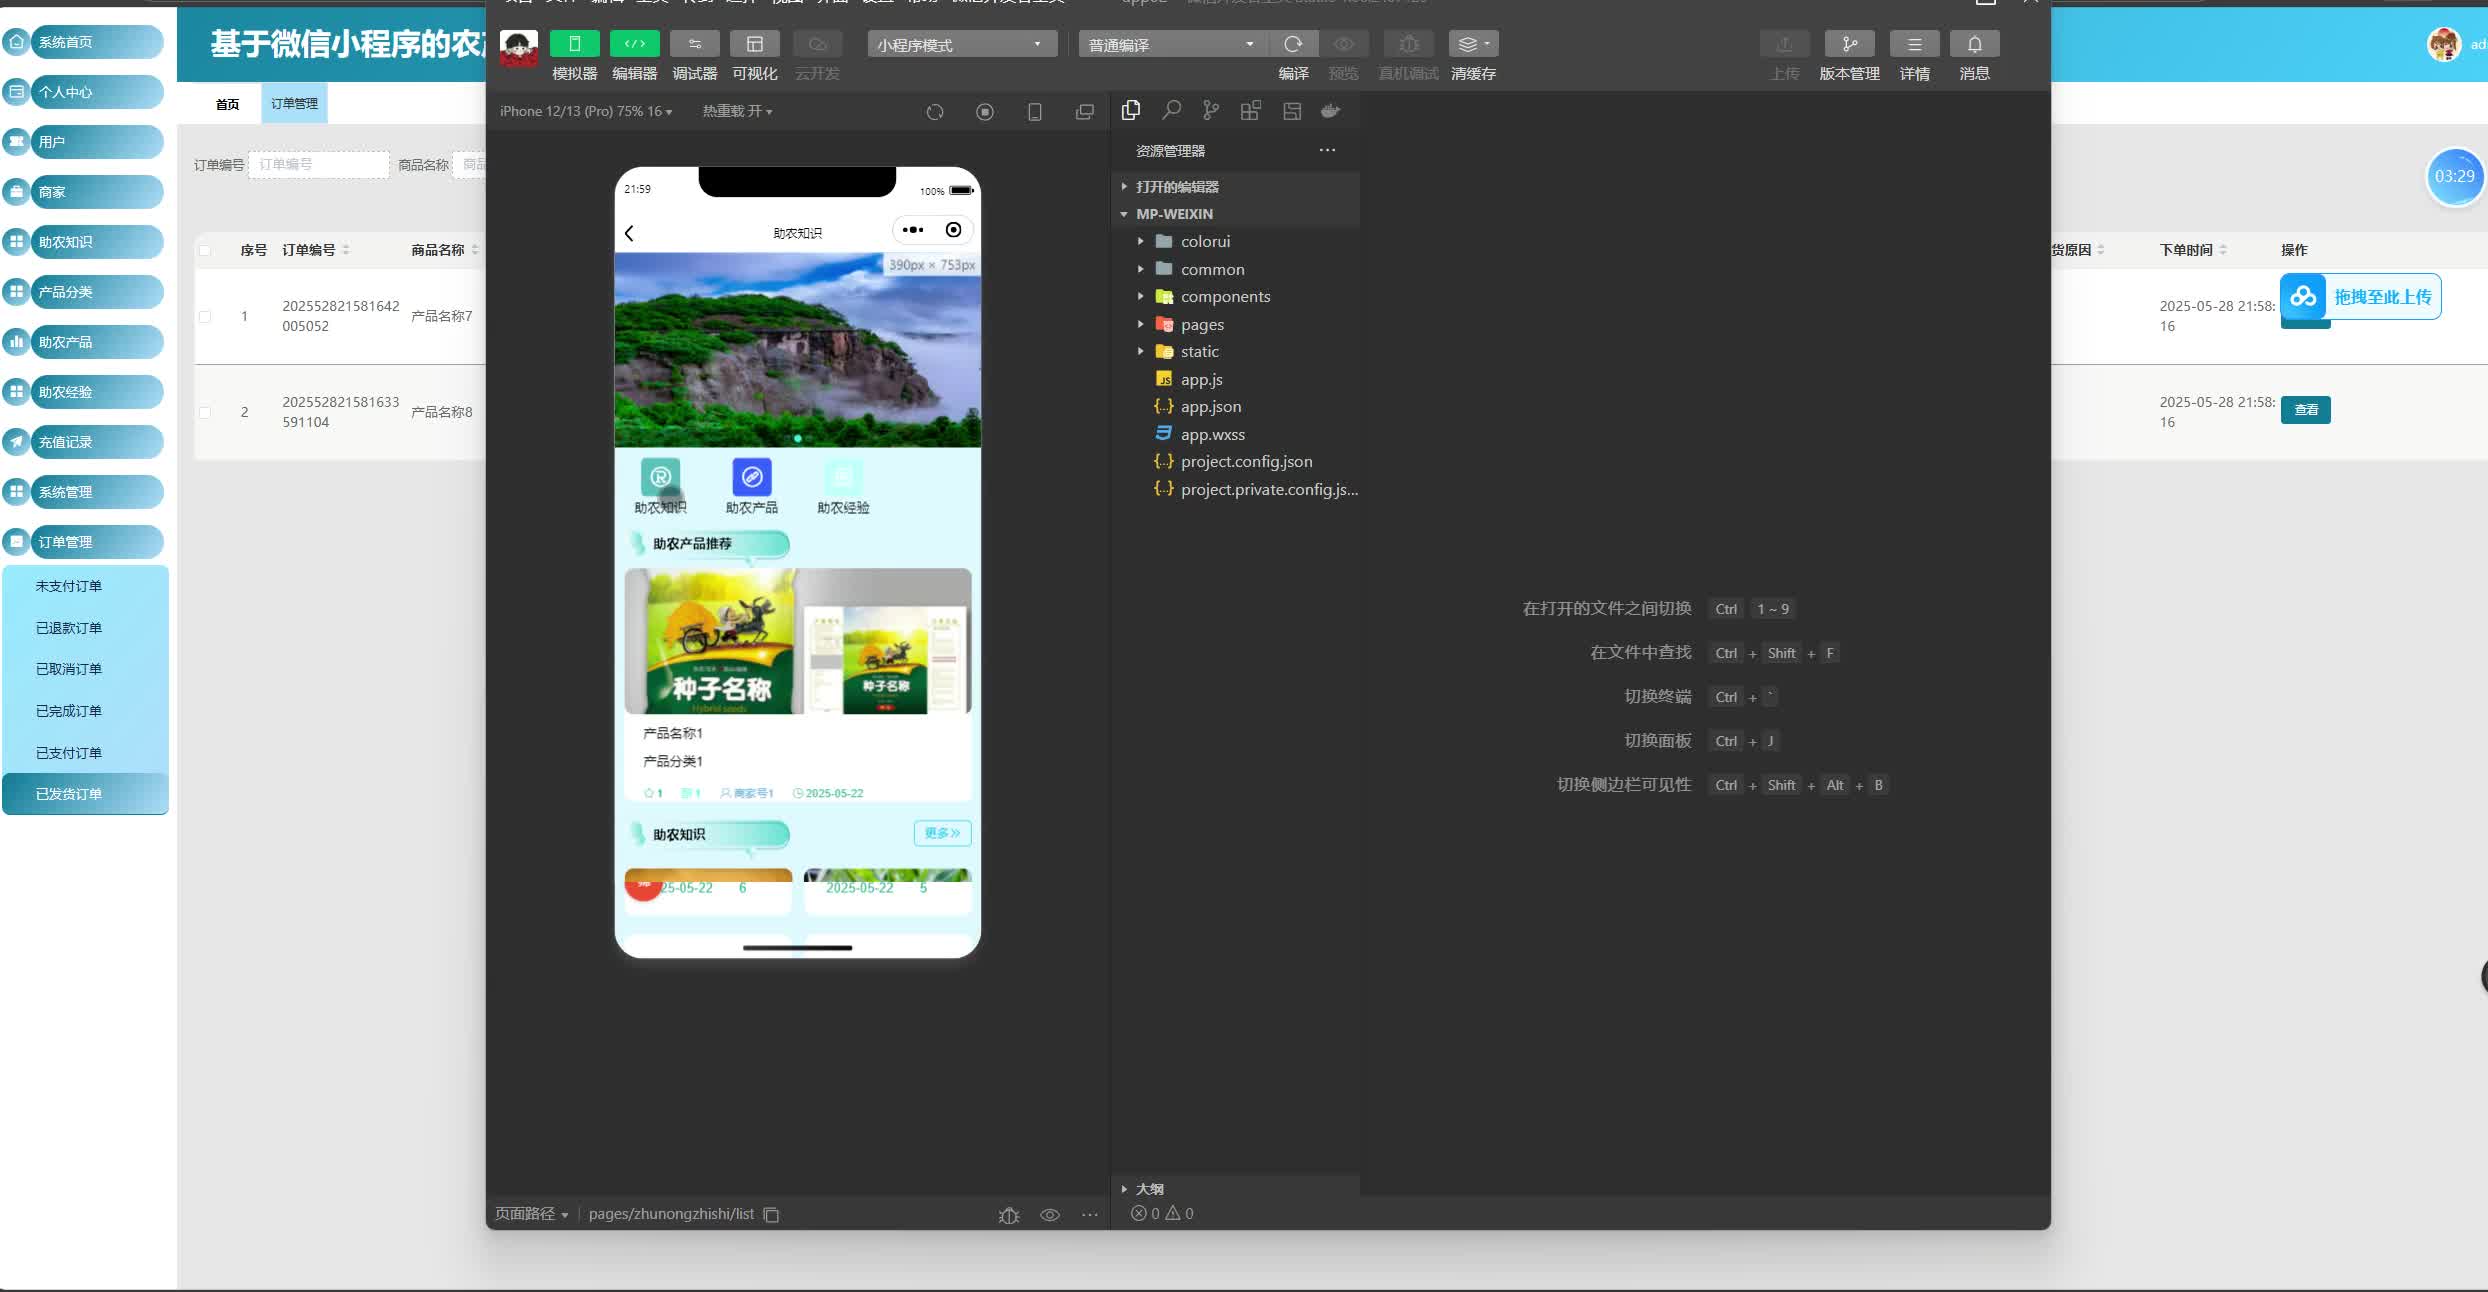Image resolution: width=2488 pixels, height=1292 pixels.
Task: Open app.json in file explorer
Action: (1210, 406)
